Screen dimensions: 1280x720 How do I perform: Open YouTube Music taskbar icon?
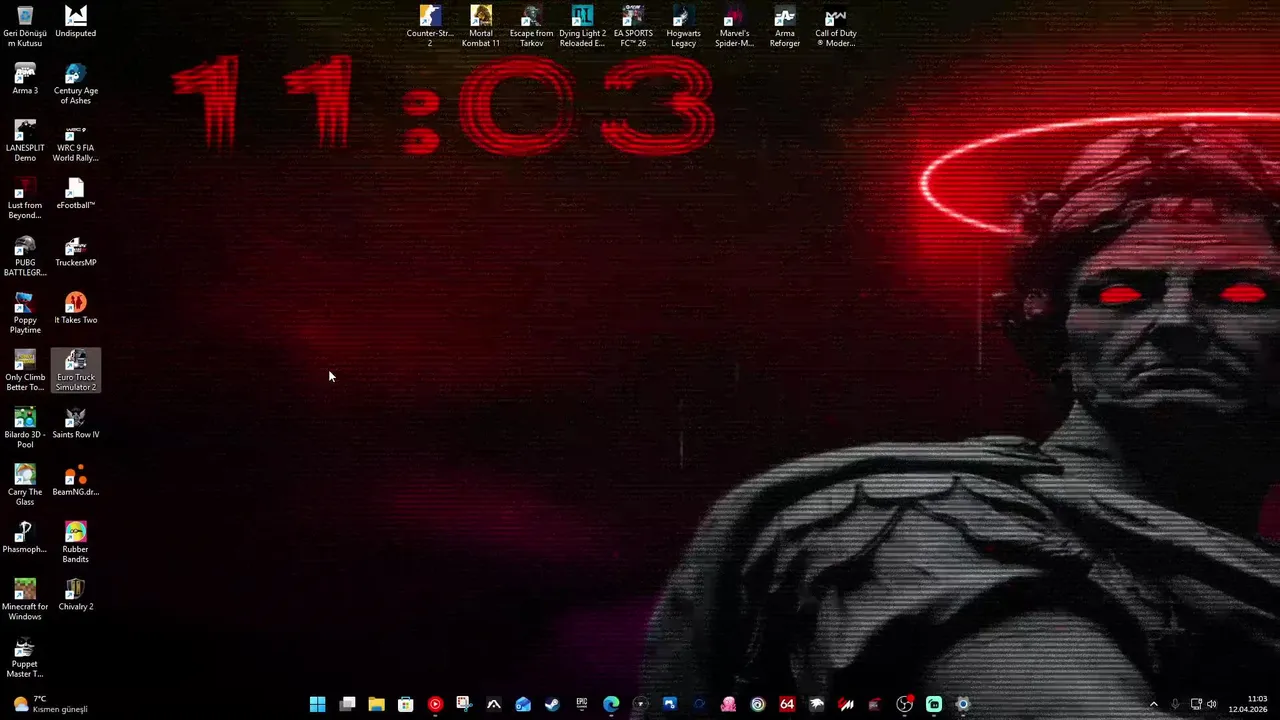click(435, 704)
